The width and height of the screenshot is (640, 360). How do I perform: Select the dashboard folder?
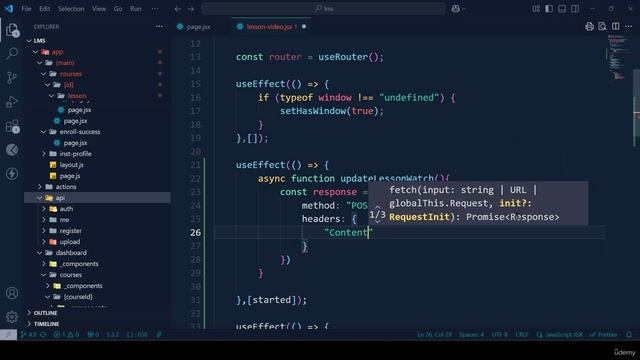71,253
